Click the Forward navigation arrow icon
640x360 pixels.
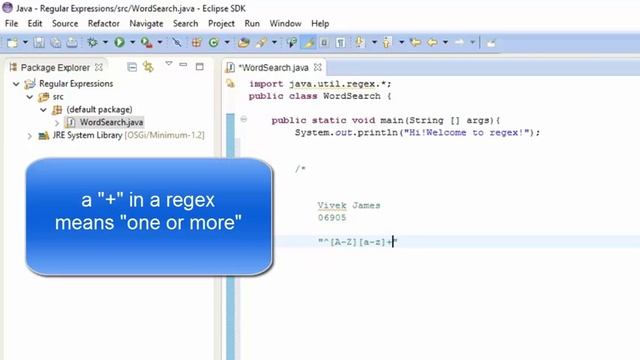tap(459, 42)
